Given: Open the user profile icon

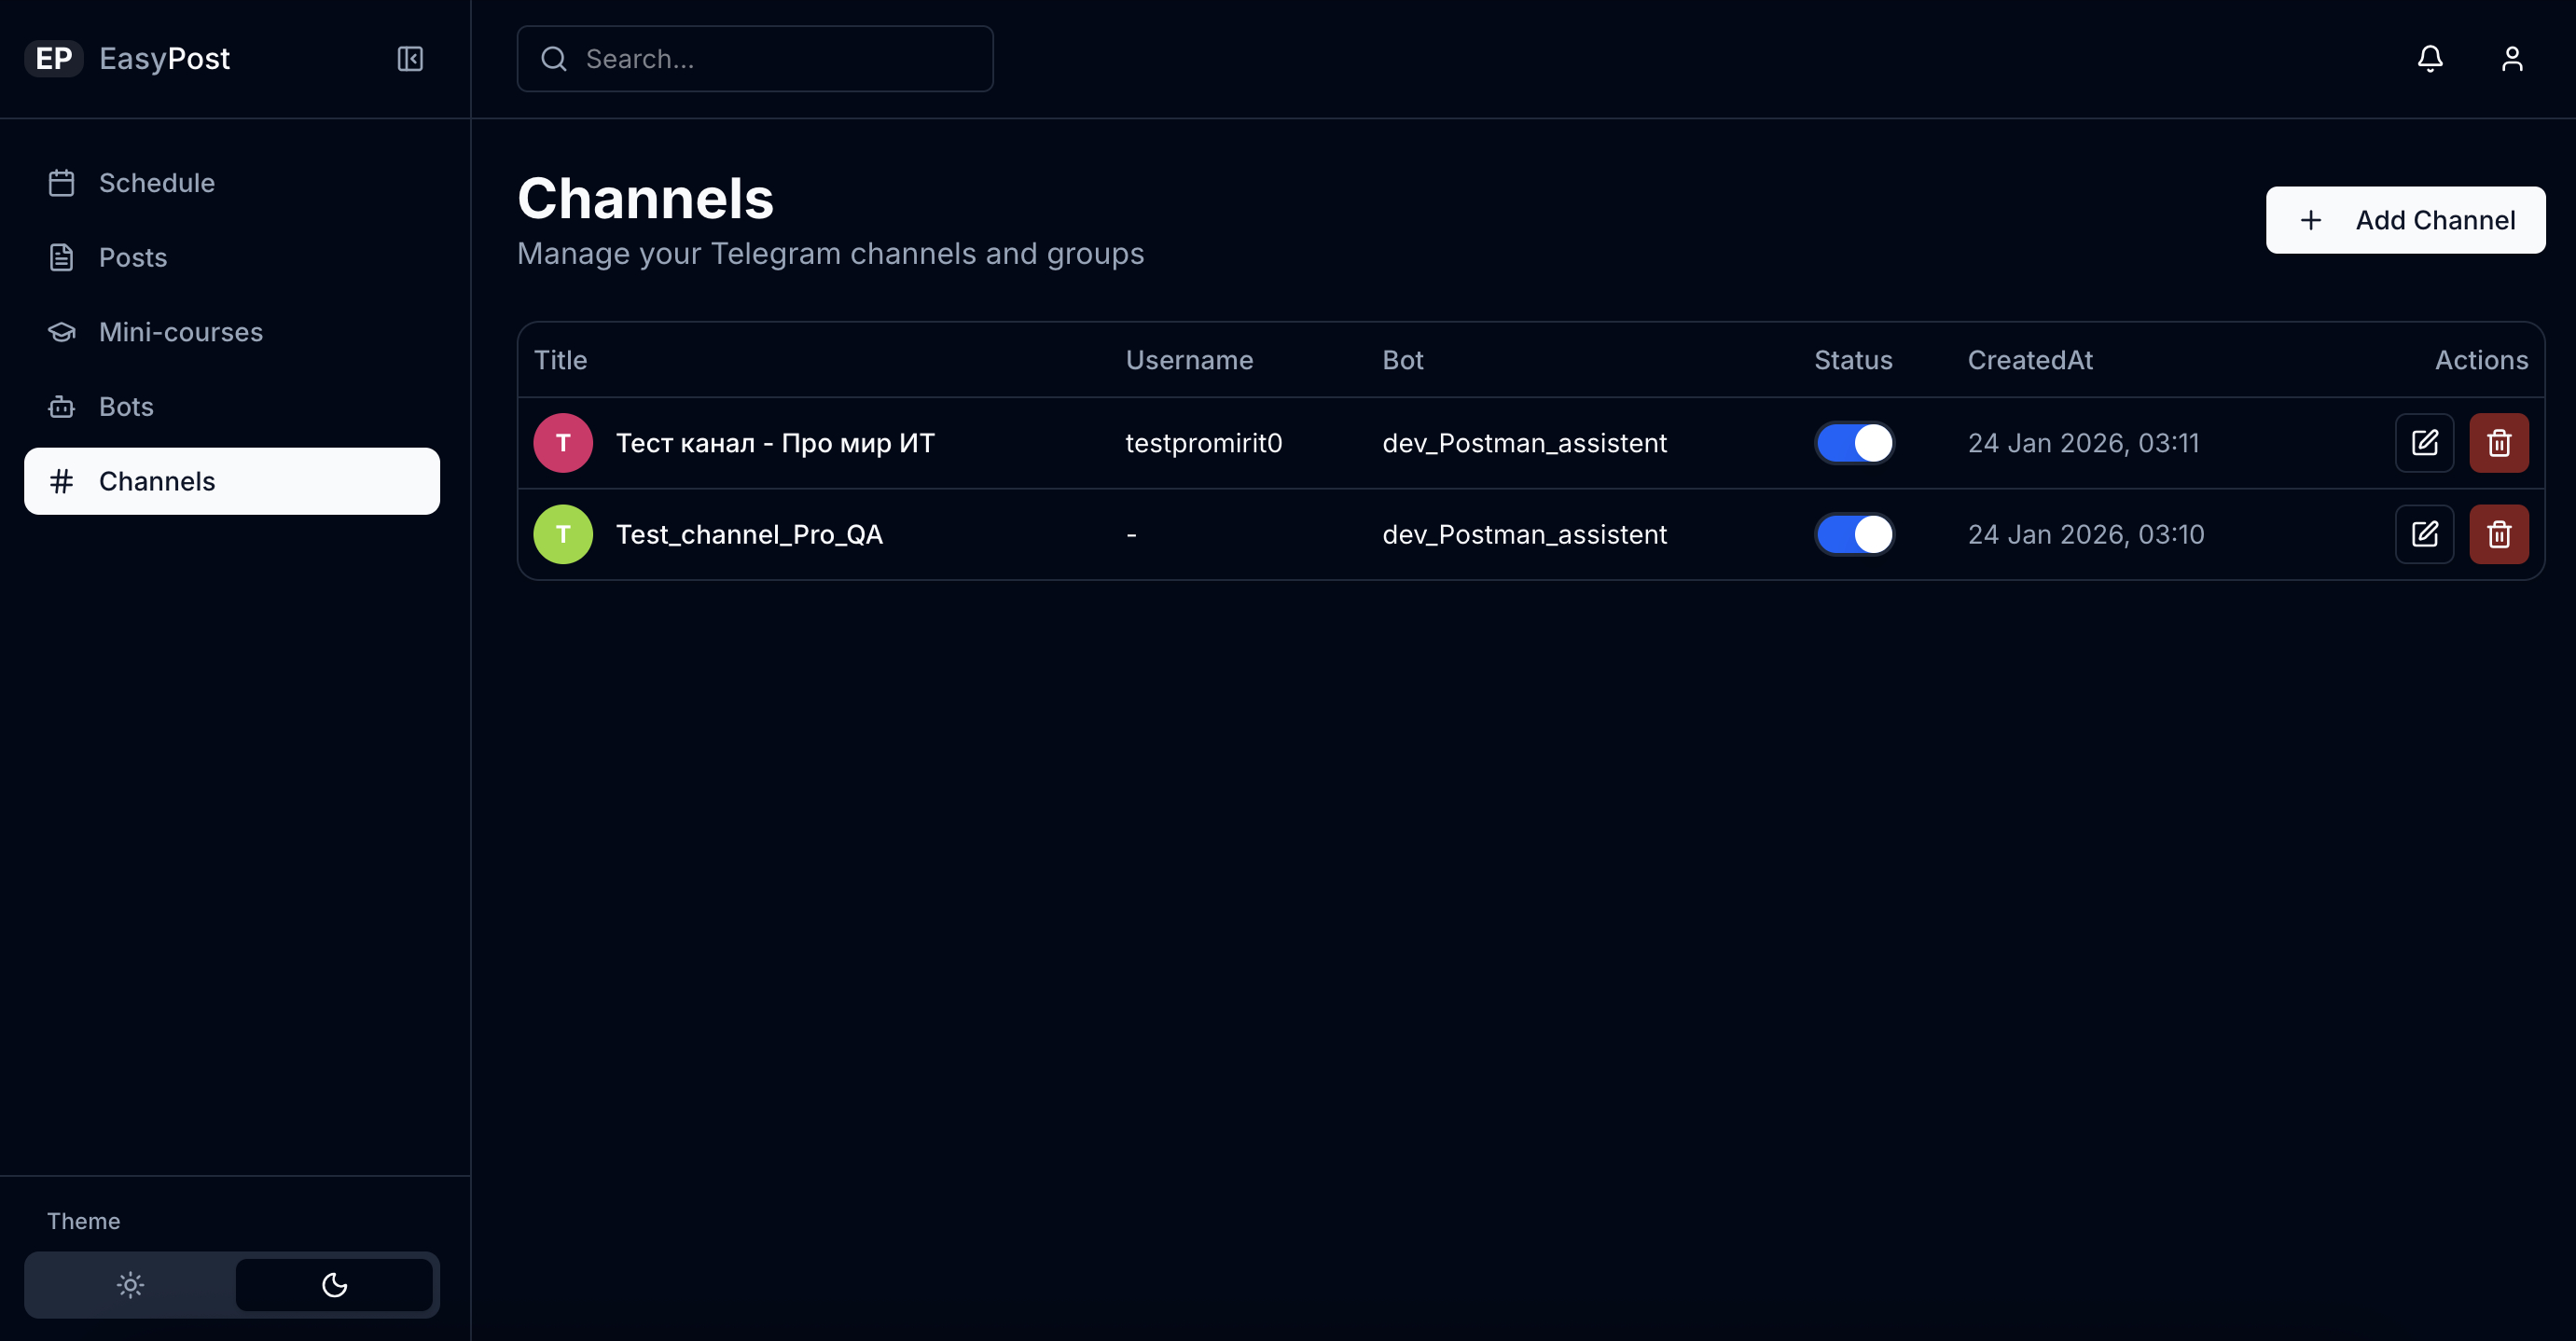Looking at the screenshot, I should [2512, 59].
